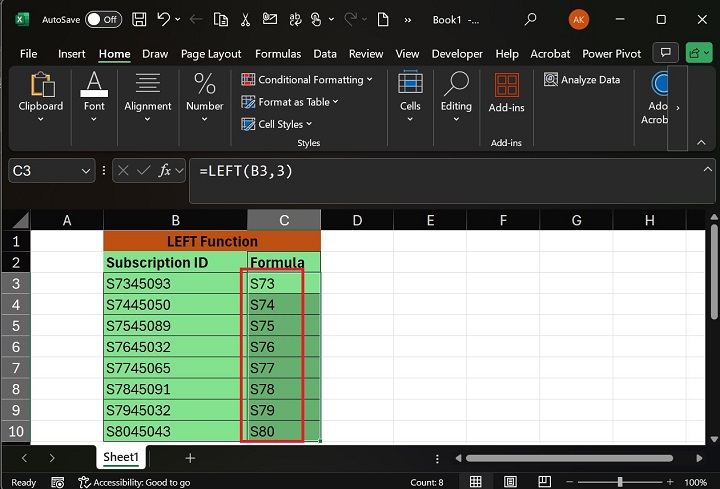Cancel formula entry with the X icon
This screenshot has height=489, width=720.
pos(124,171)
